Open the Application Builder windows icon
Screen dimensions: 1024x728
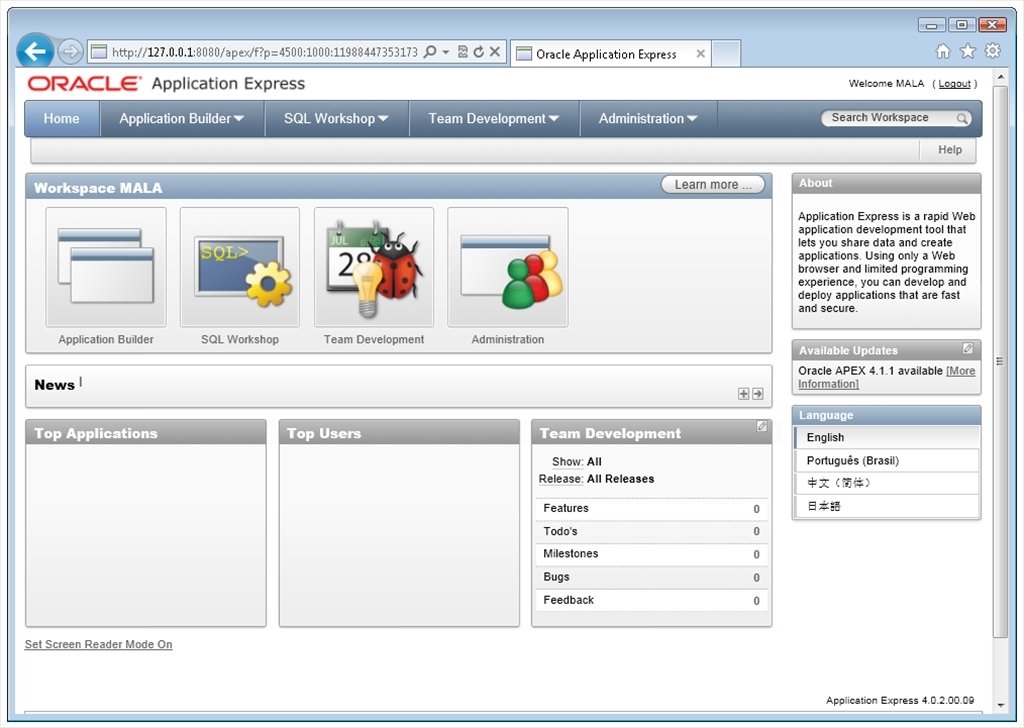pyautogui.click(x=106, y=267)
